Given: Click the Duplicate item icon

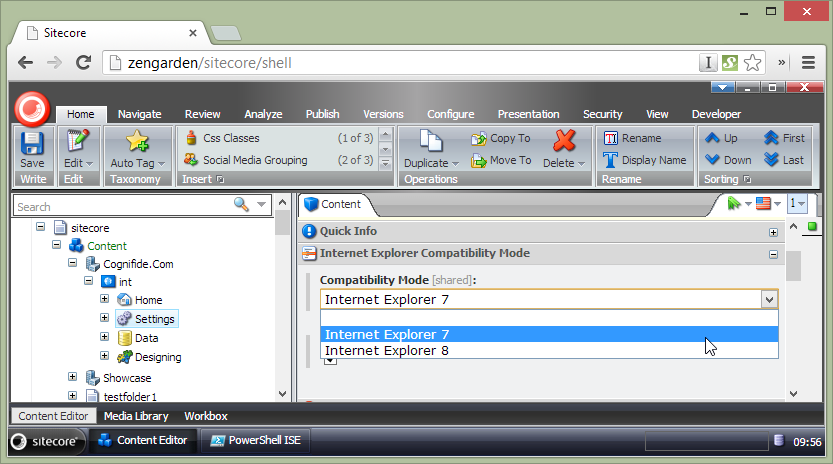Looking at the screenshot, I should coord(431,142).
